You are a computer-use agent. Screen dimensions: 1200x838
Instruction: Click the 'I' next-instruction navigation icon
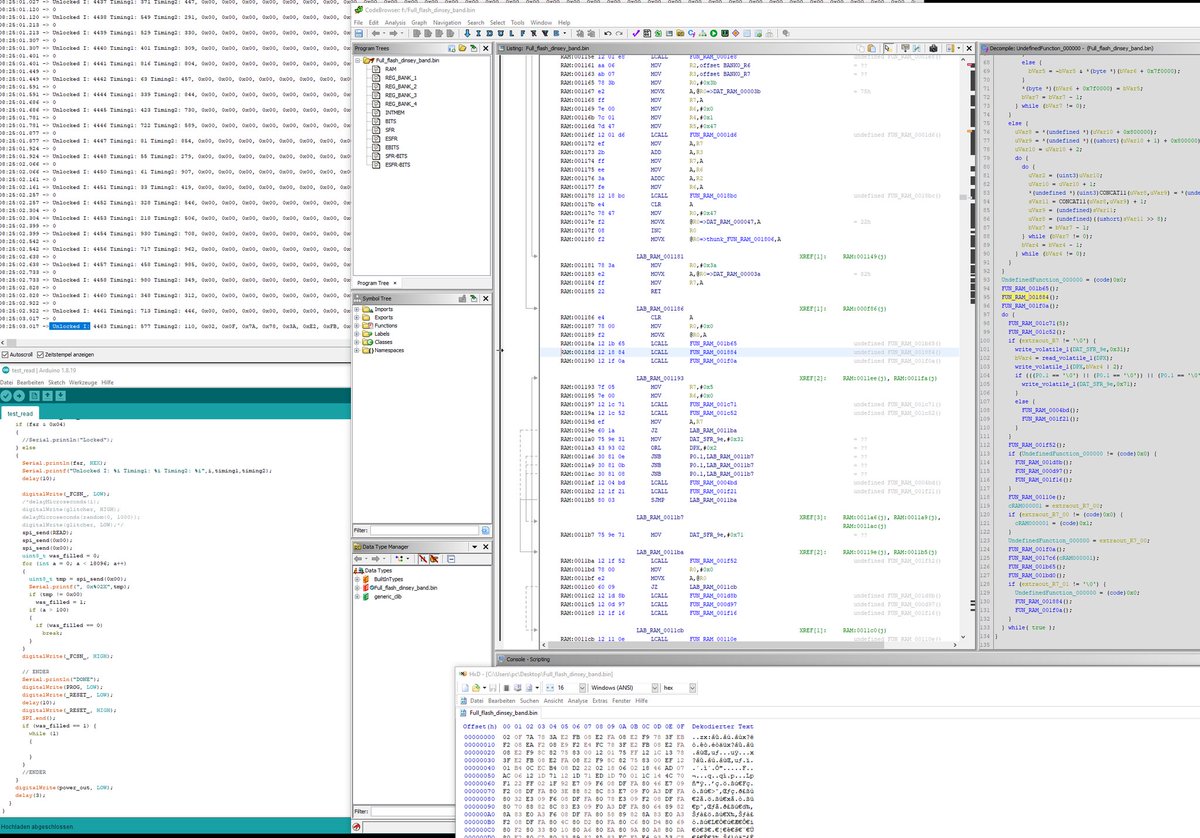tap(478, 33)
